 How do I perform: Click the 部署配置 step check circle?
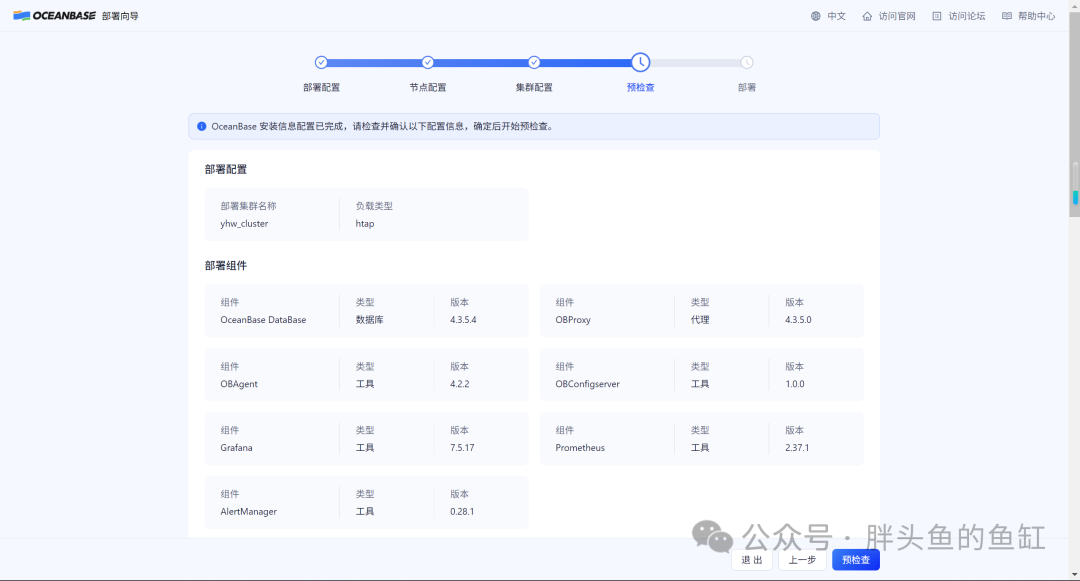tap(321, 63)
